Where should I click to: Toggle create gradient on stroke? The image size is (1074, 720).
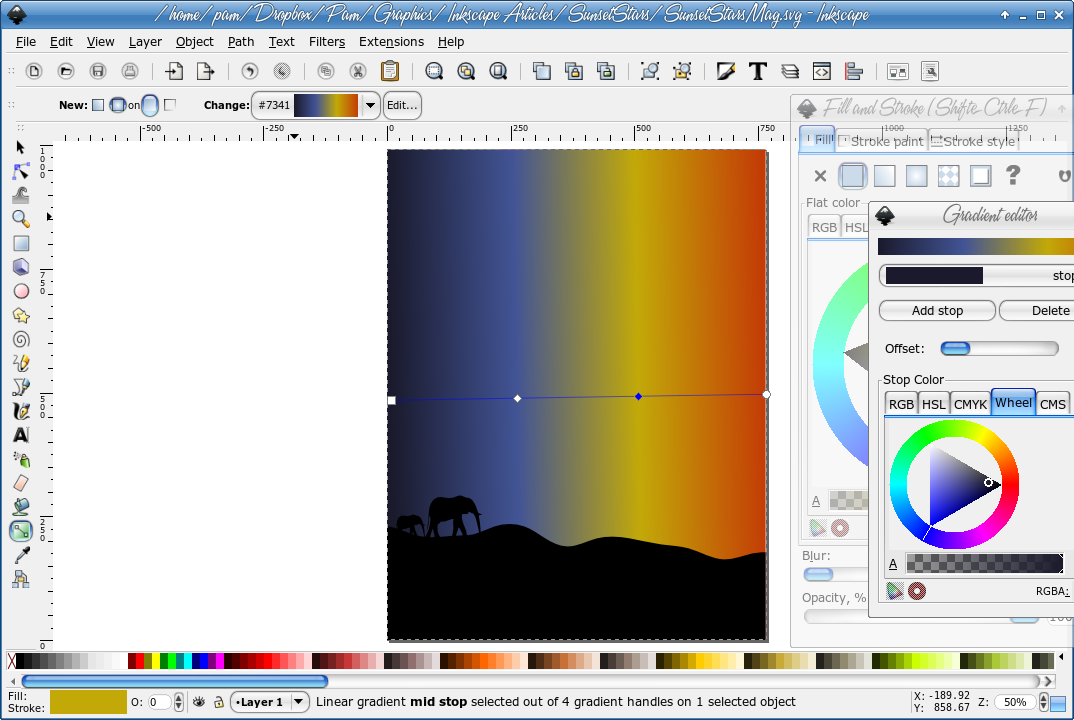(x=171, y=104)
